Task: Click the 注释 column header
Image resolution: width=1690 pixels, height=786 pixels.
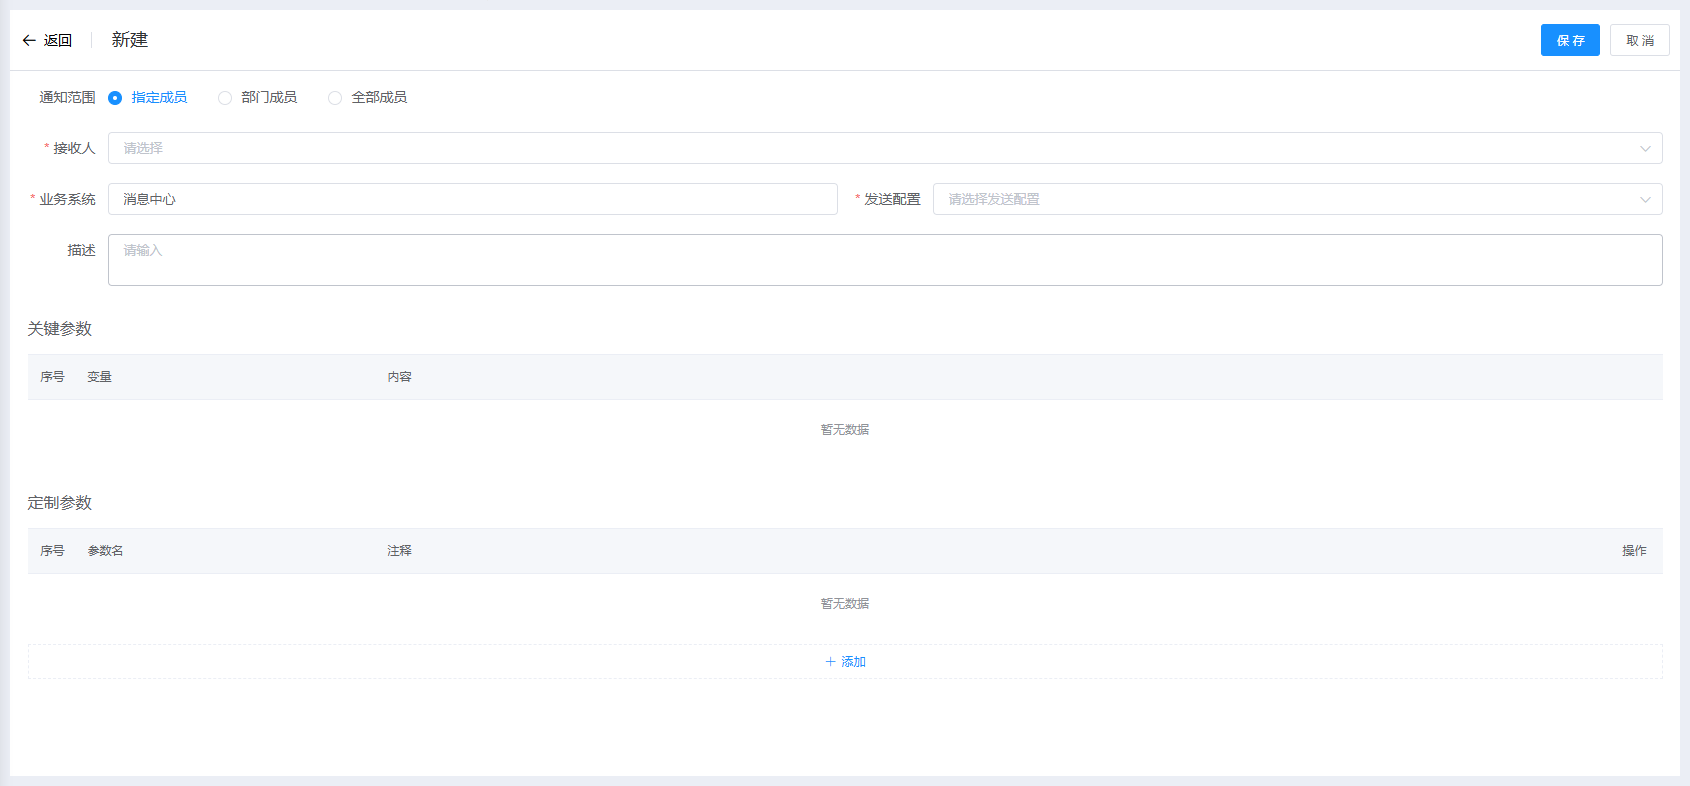Action: (x=399, y=551)
